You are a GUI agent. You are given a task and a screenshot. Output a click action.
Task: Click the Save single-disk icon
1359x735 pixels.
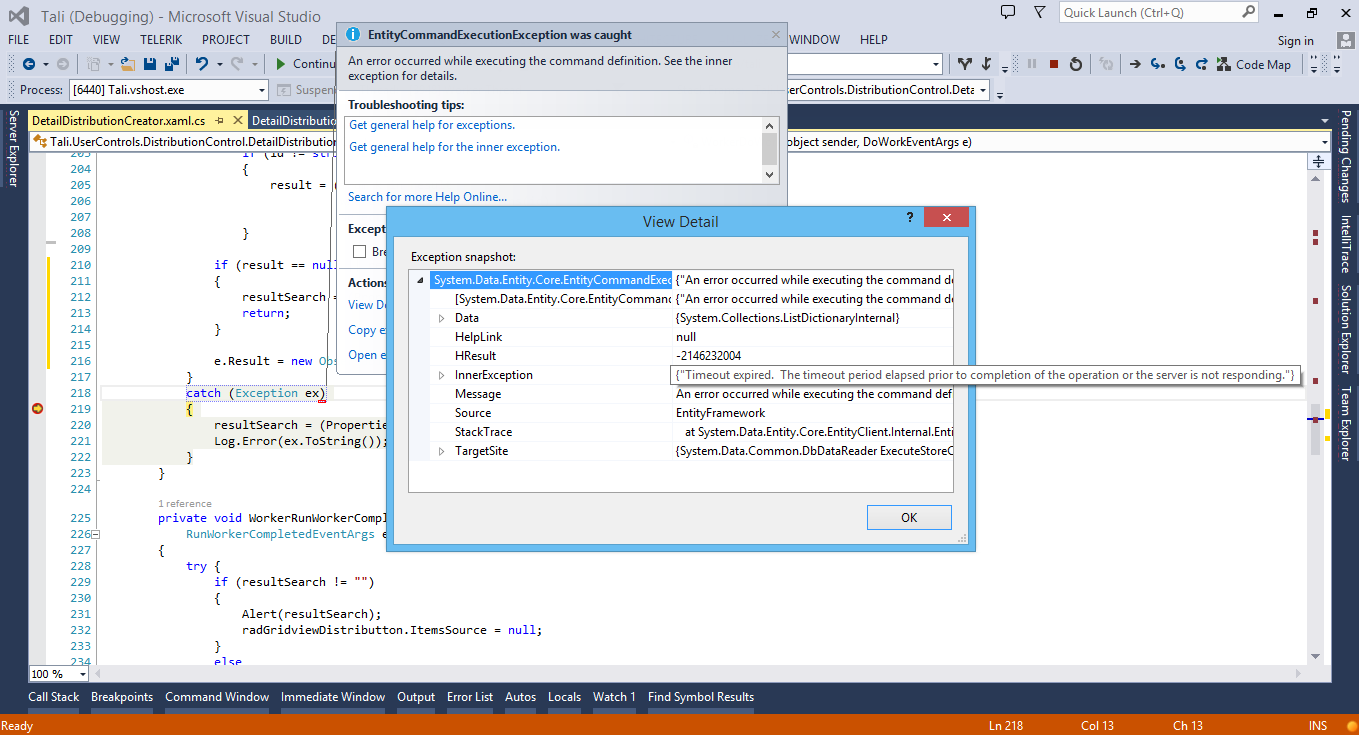click(150, 64)
